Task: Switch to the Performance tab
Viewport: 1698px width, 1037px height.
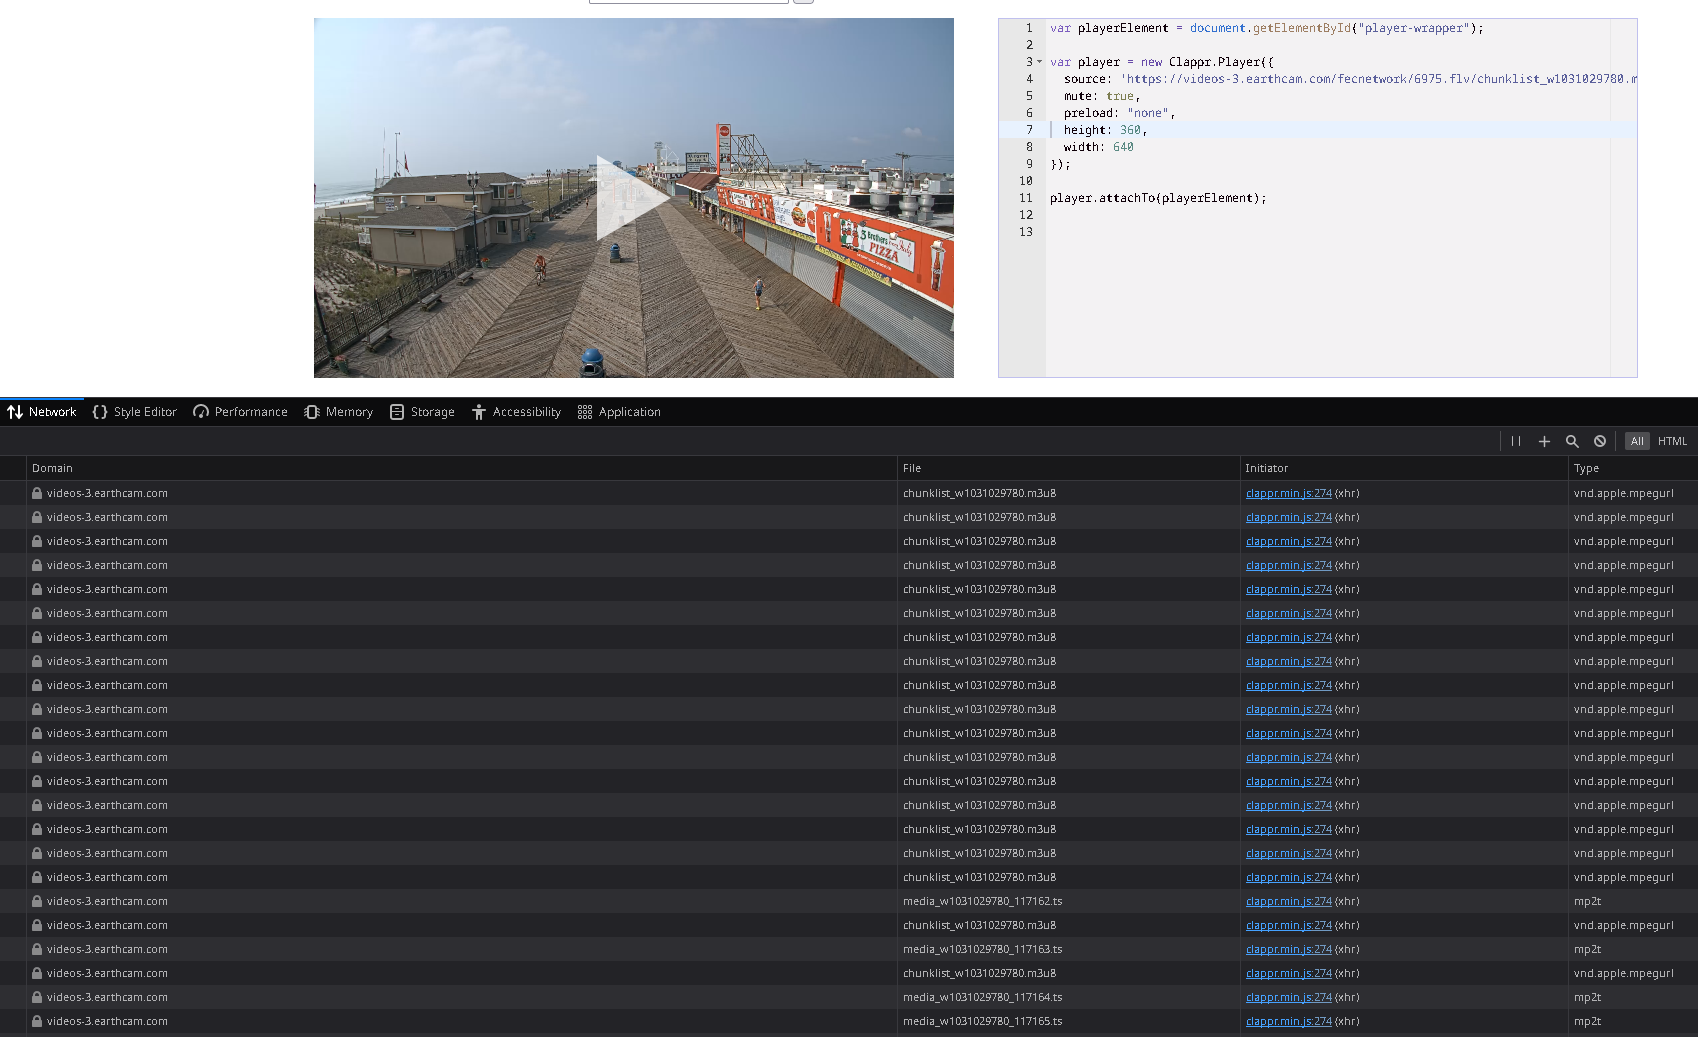Action: [x=240, y=411]
